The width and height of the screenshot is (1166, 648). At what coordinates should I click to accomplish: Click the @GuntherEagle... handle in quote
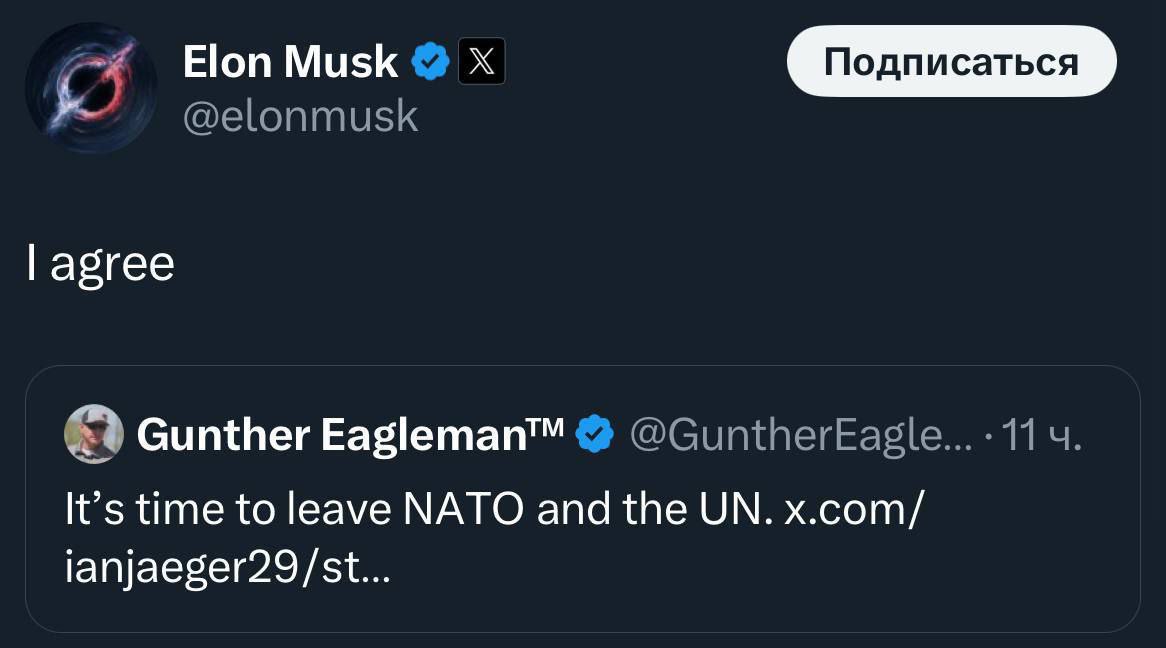coord(795,435)
